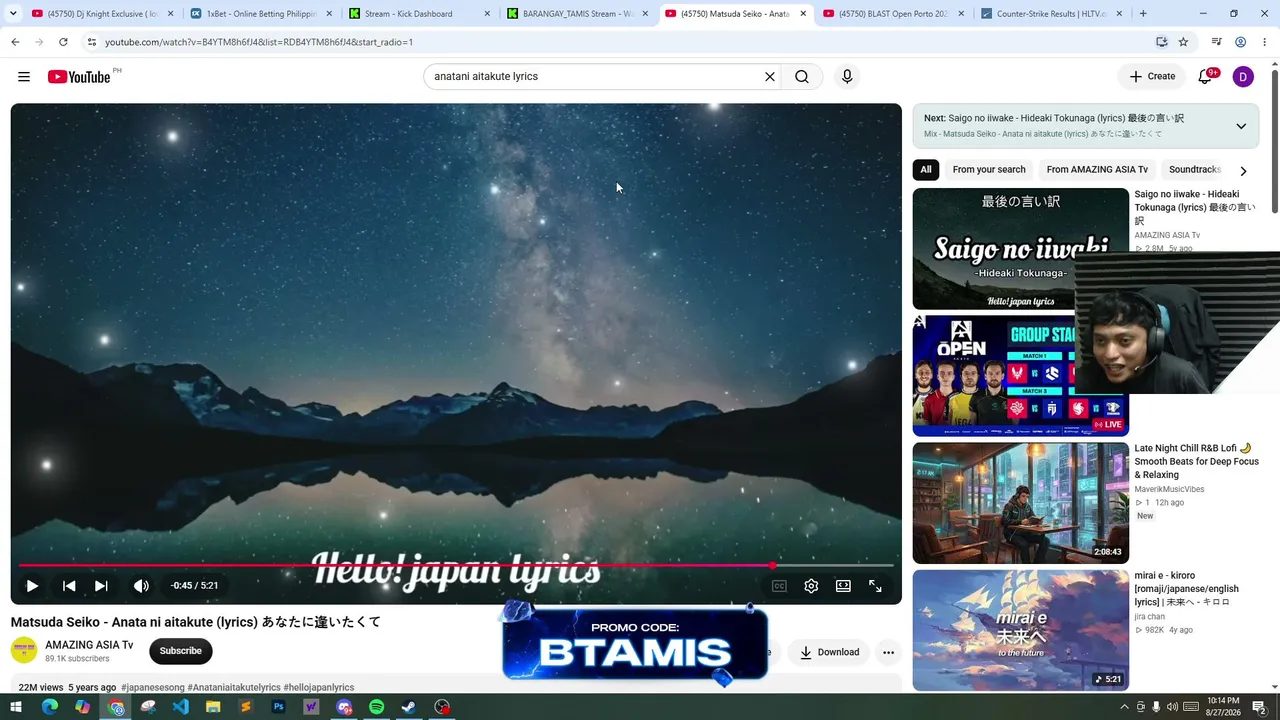Switch player to theater mode
1280x720 pixels.
click(x=843, y=586)
